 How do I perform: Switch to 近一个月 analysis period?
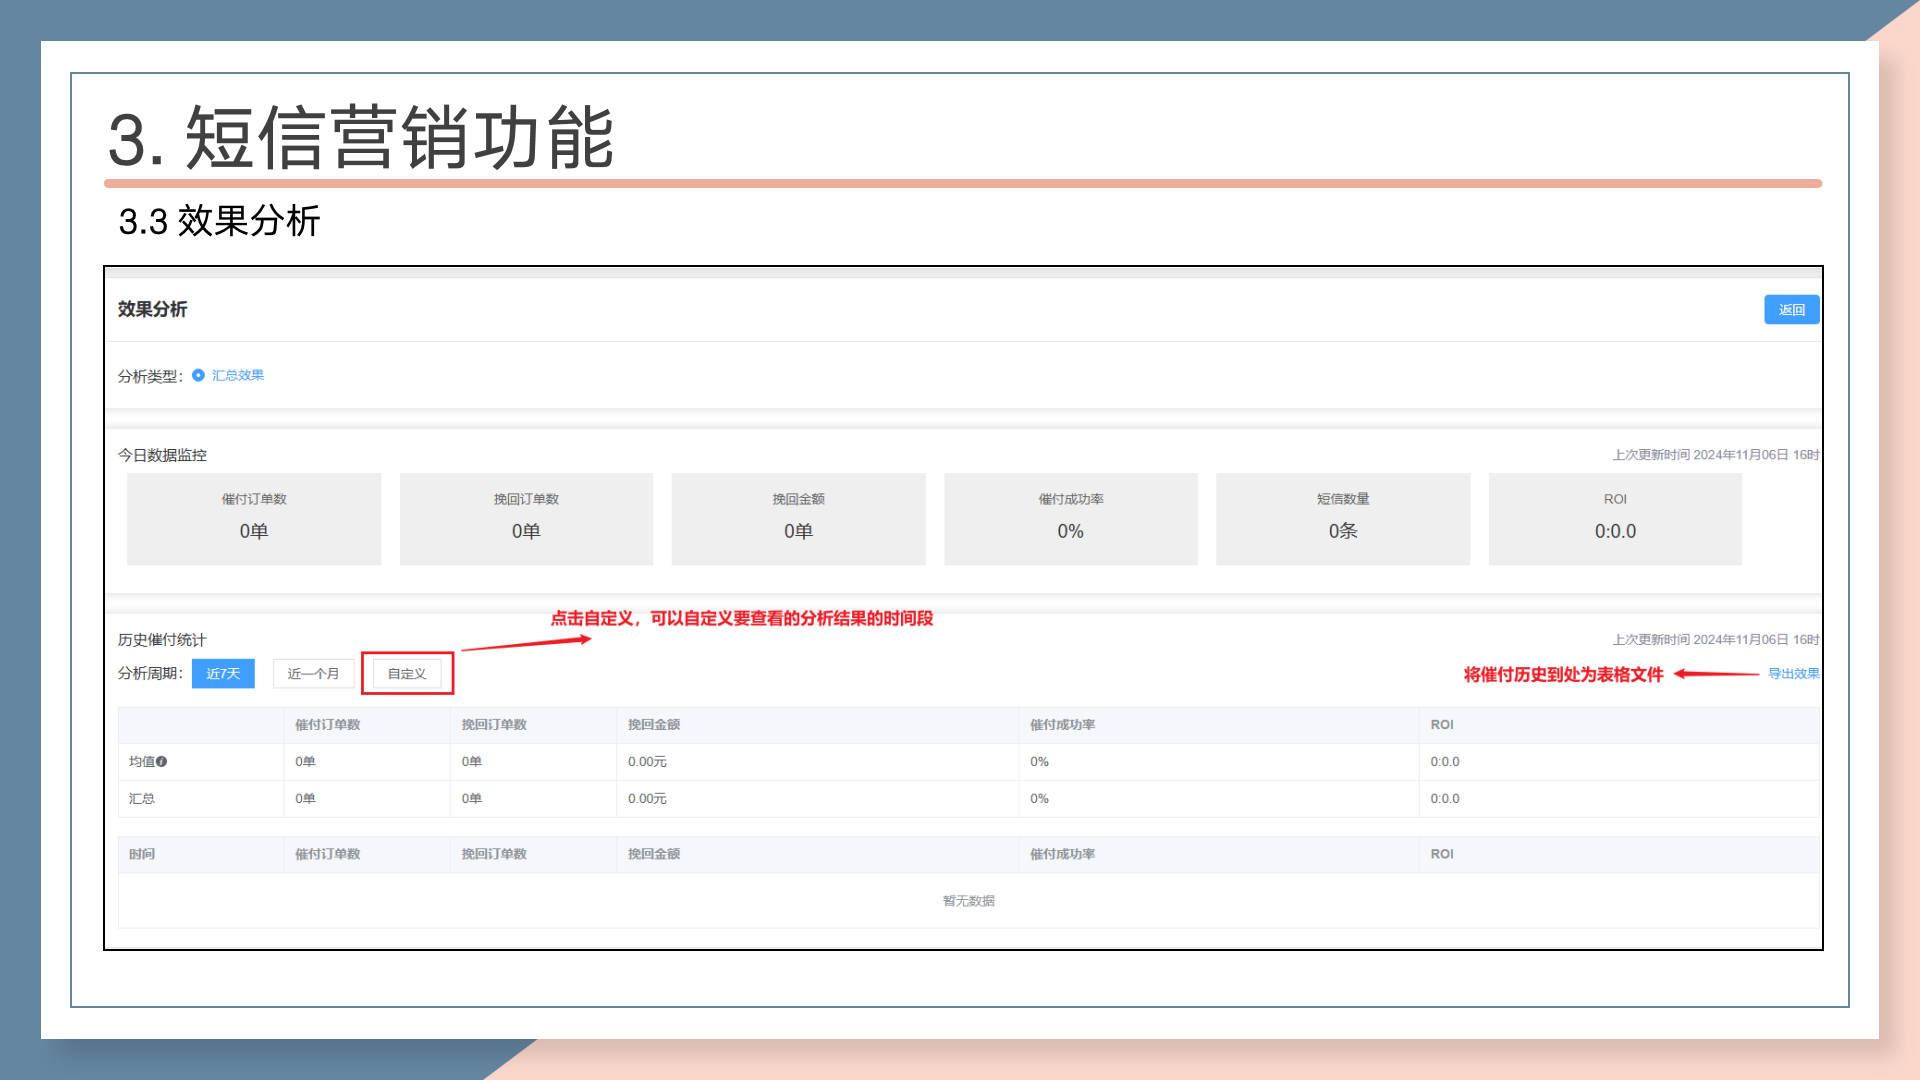[313, 674]
